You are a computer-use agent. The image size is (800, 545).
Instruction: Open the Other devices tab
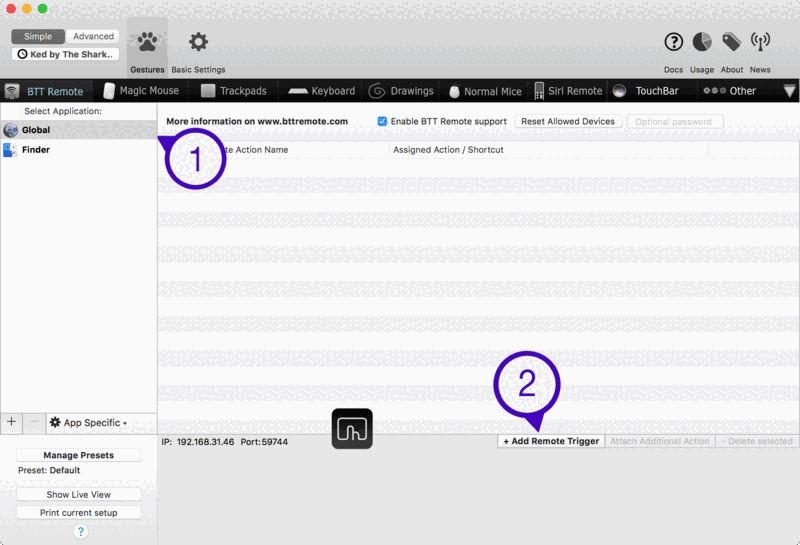pyautogui.click(x=730, y=91)
